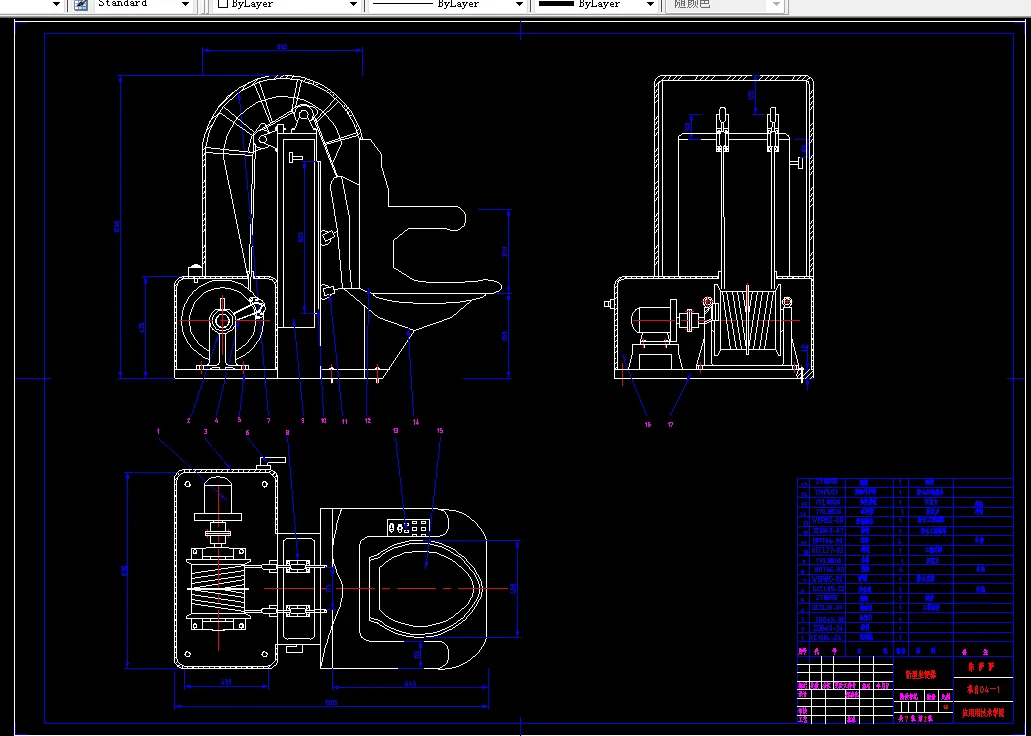Select leader balloon number 11 under side view
Viewport: 1031px width, 736px height.
coord(344,422)
